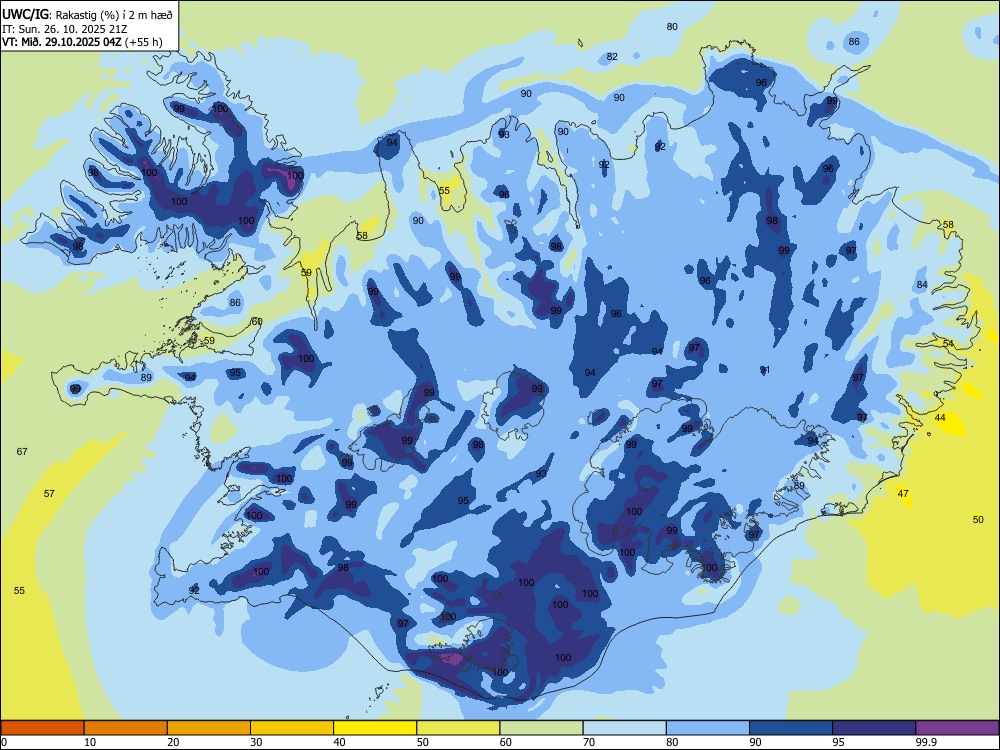1000x750 pixels.
Task: Pick the pale yellow-green 50–60 legend swatch
Action: [458, 728]
